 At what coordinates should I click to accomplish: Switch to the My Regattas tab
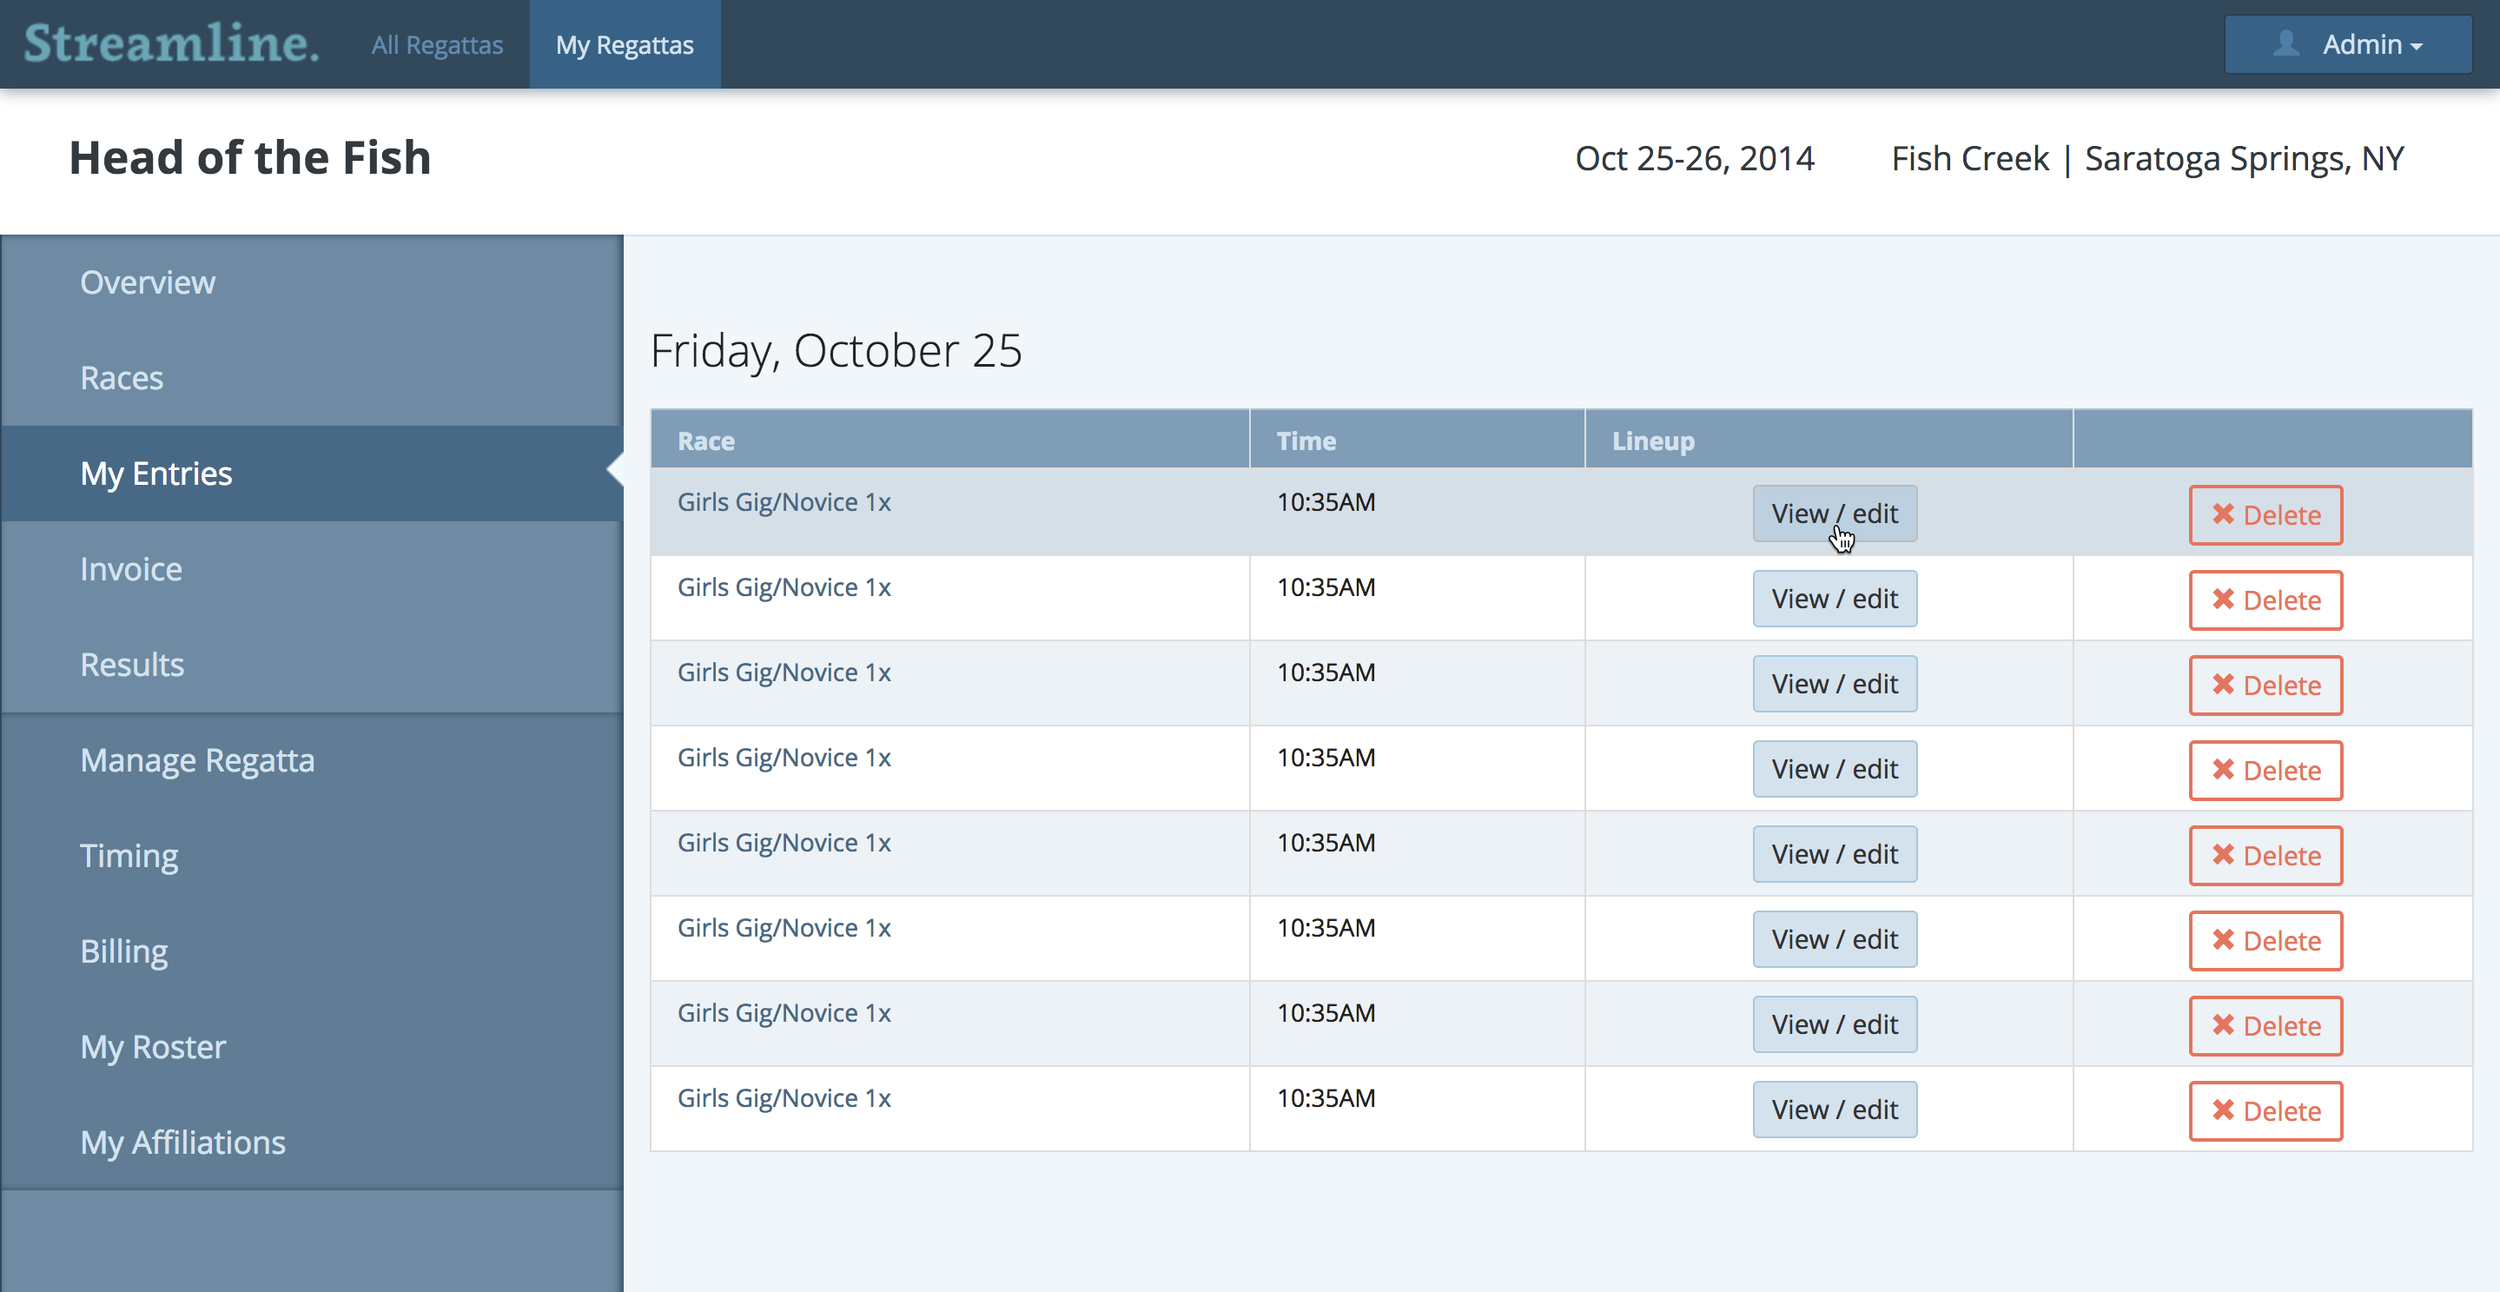coord(624,44)
